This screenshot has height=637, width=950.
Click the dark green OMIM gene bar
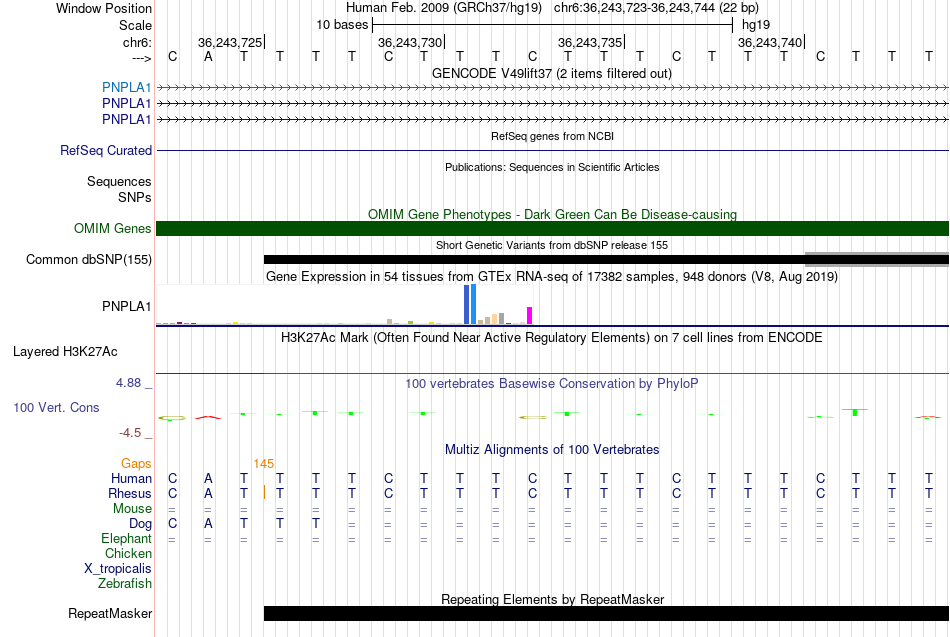(x=553, y=228)
